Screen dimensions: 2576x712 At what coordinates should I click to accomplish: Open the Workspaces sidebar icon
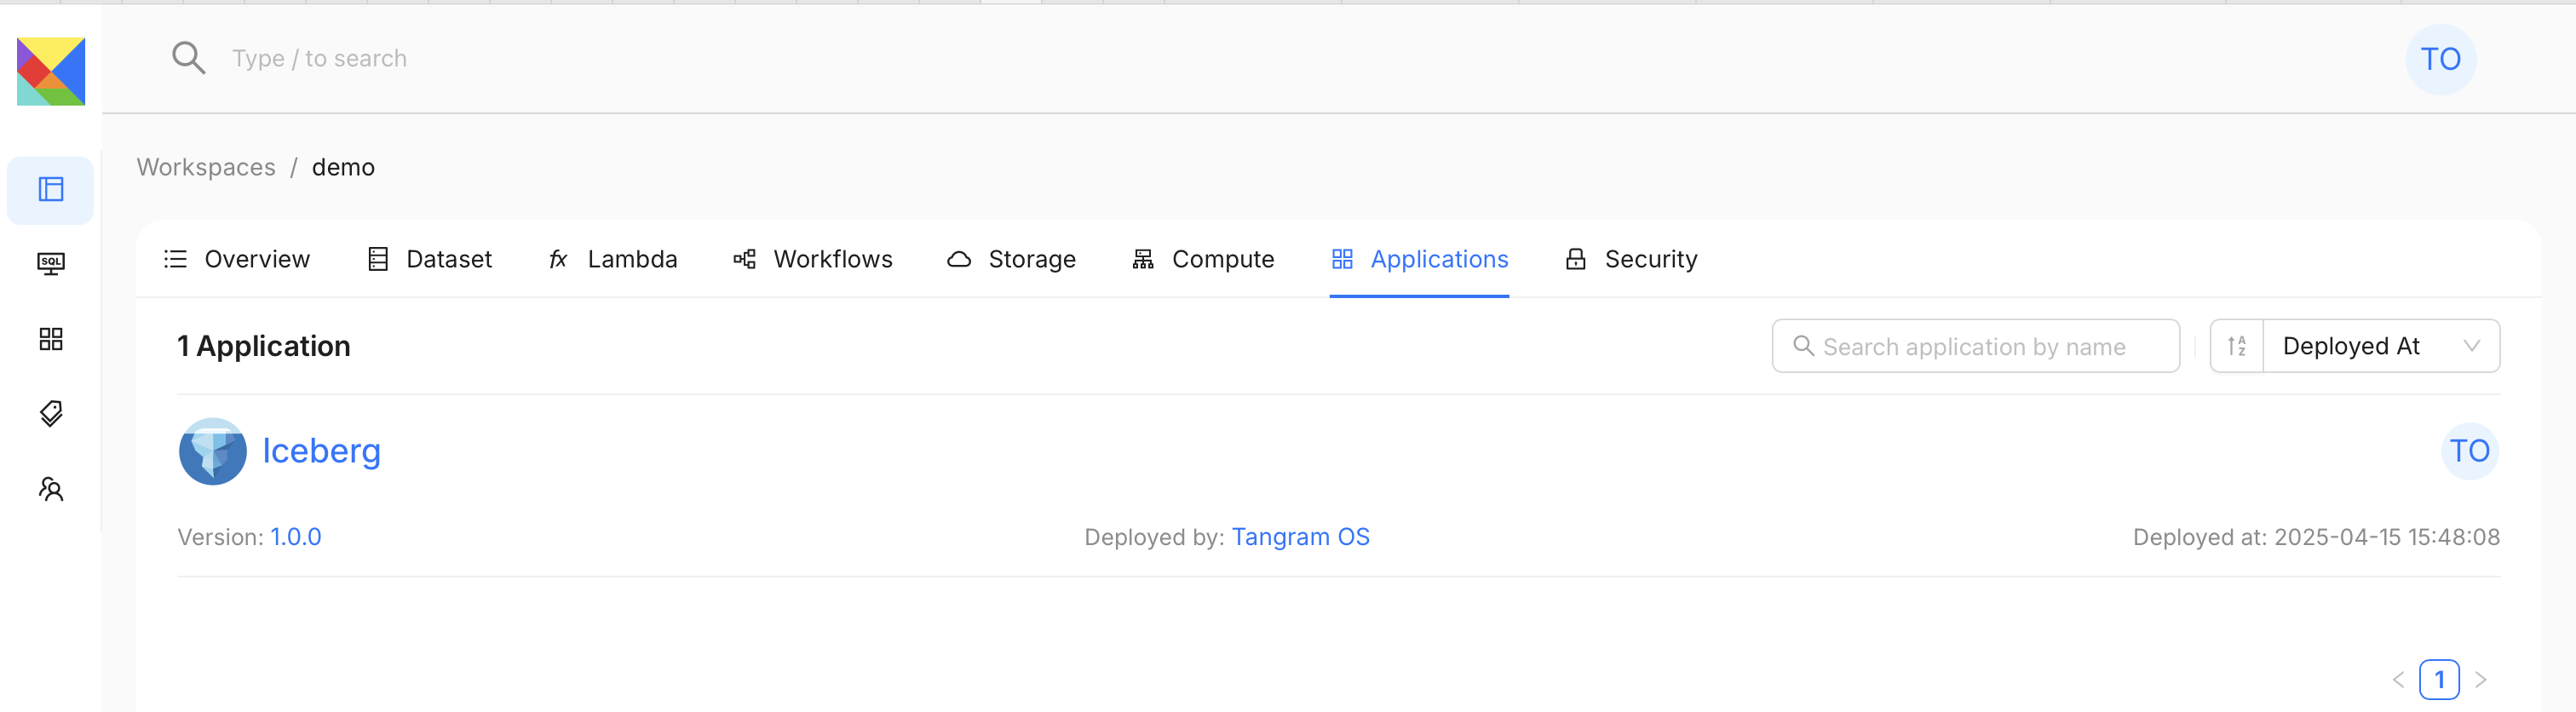[51, 189]
